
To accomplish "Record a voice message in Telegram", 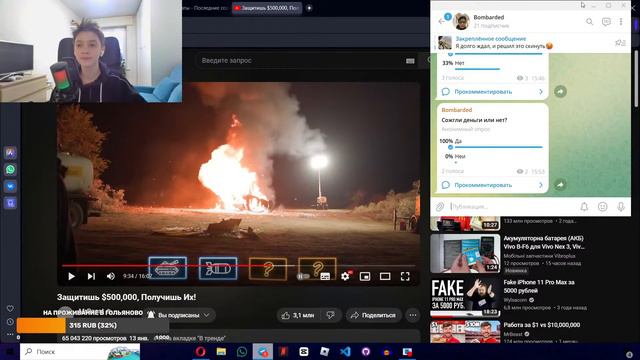I will click(621, 207).
